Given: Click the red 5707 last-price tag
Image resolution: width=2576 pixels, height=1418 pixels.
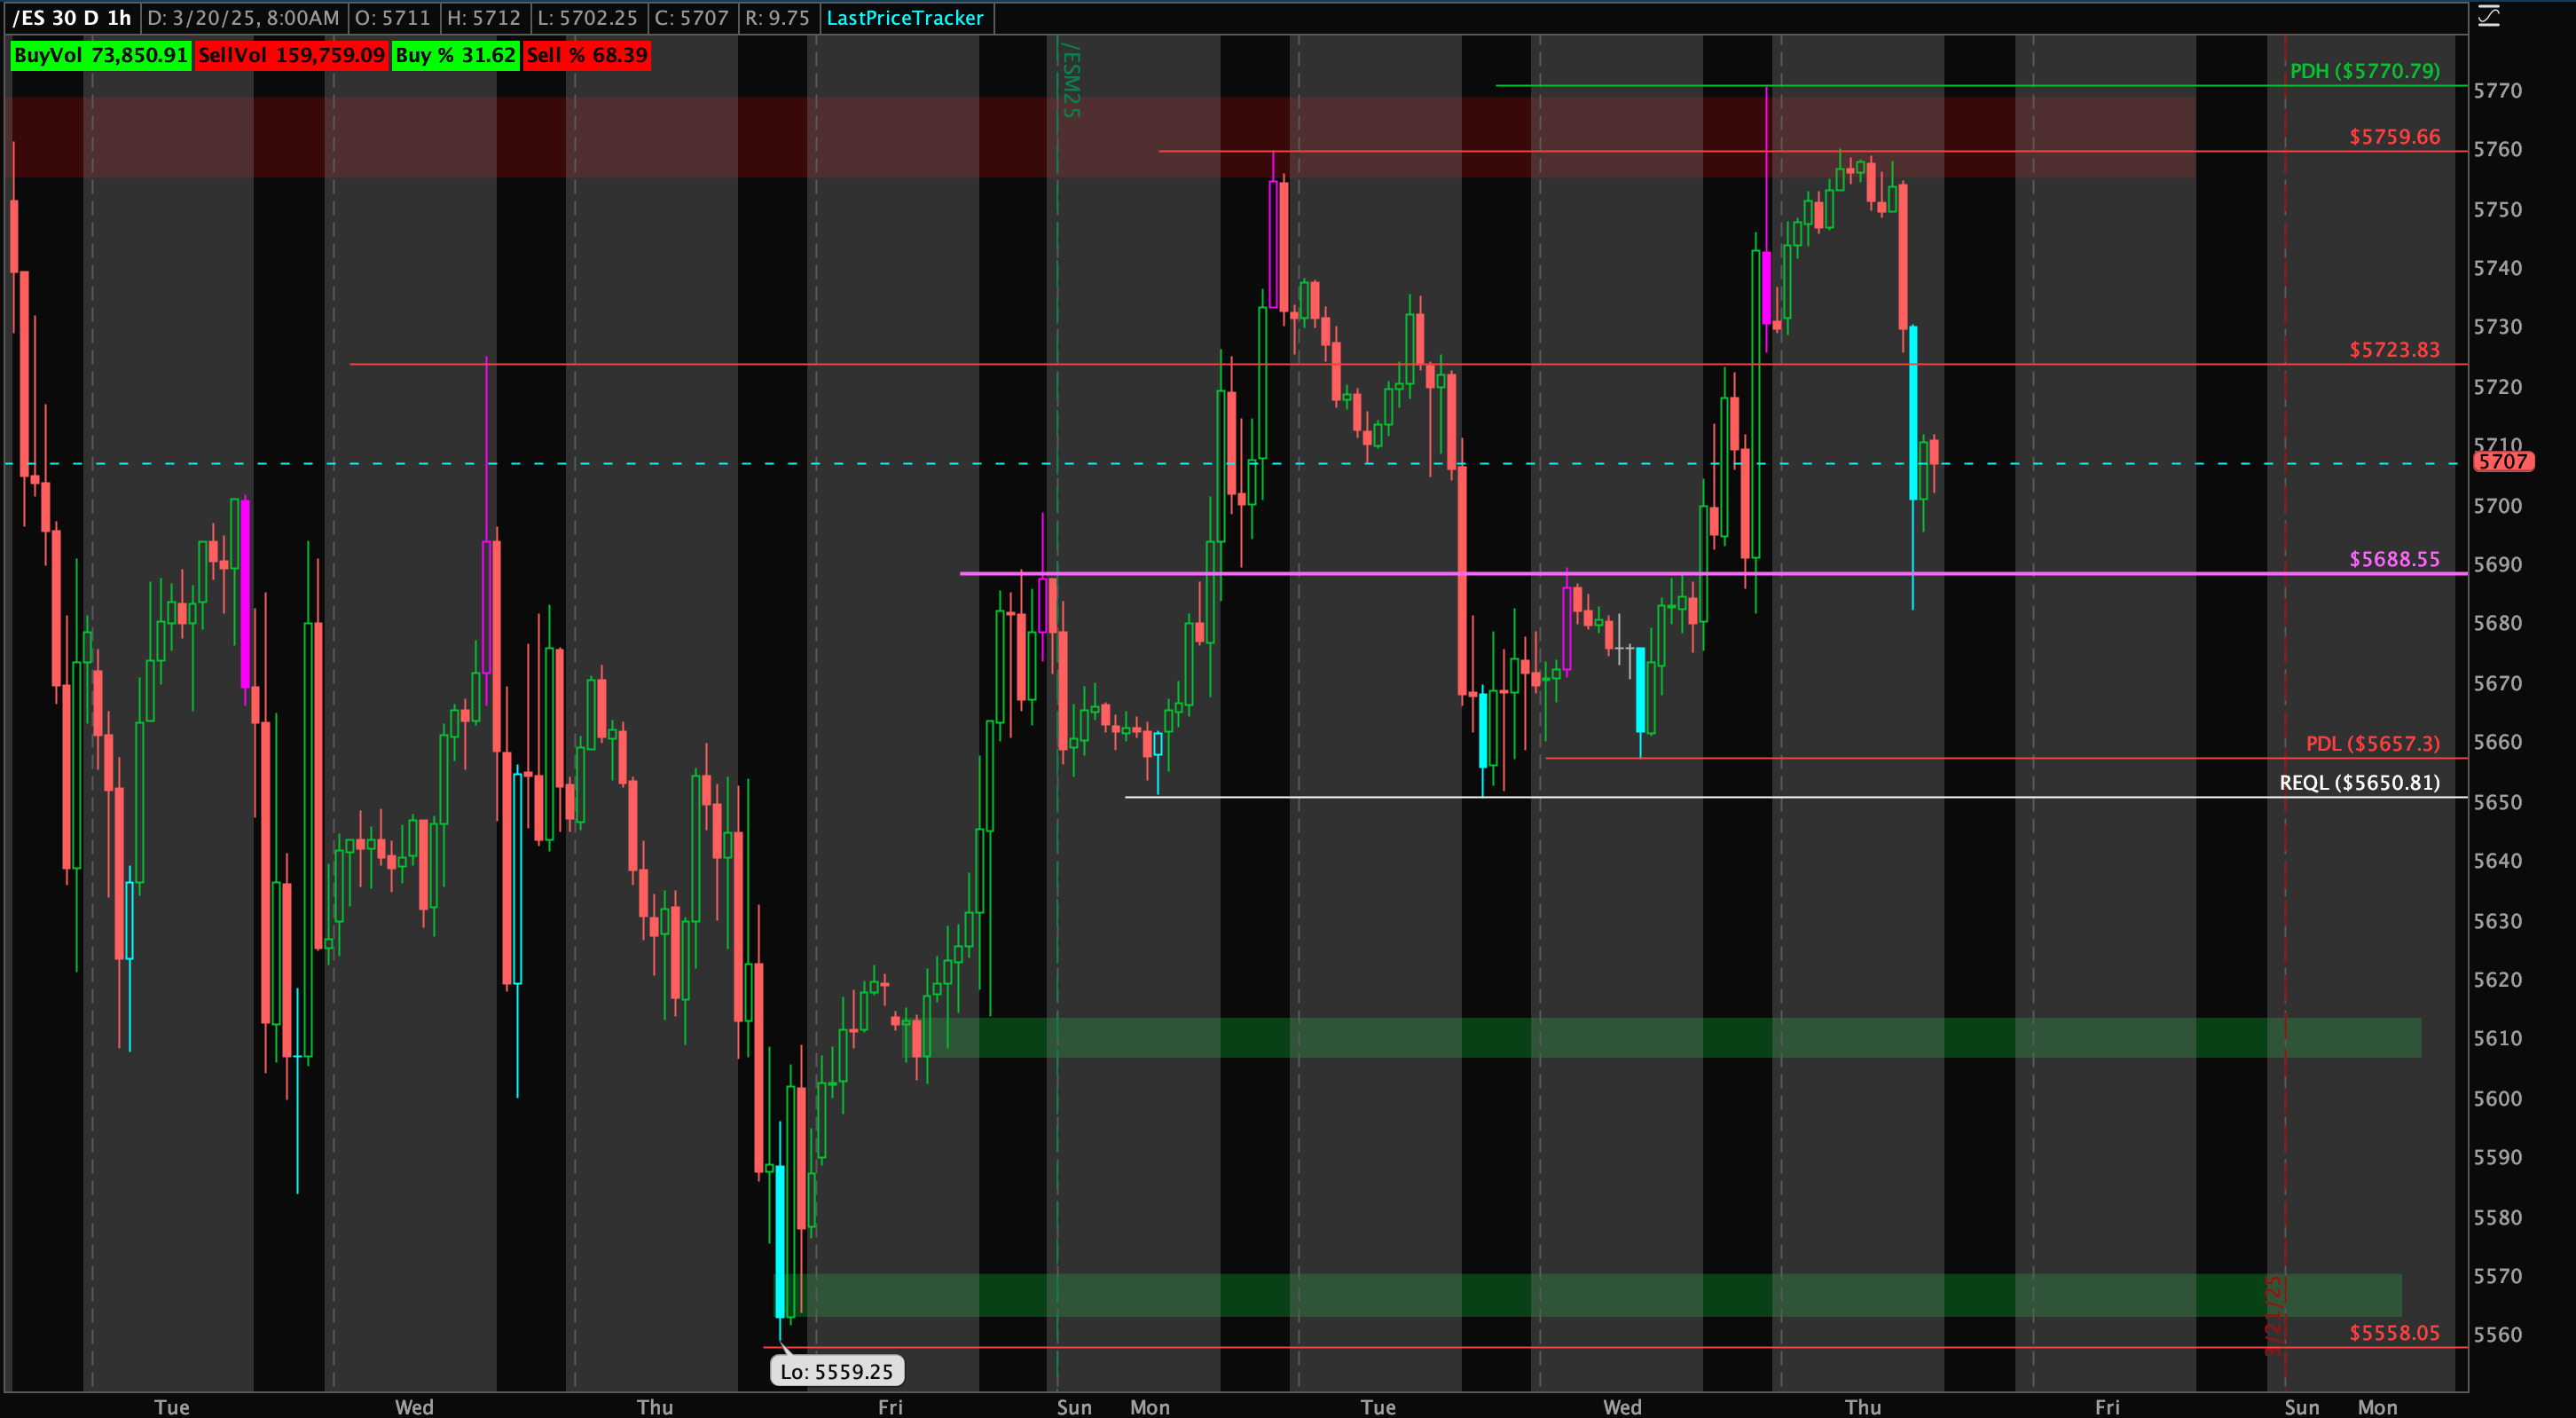Looking at the screenshot, I should pos(2503,462).
